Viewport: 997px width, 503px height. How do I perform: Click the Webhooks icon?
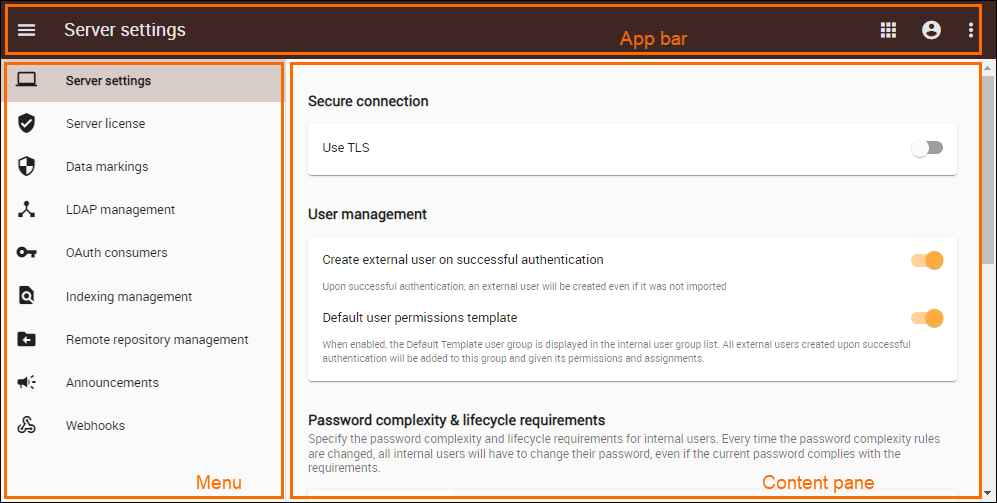point(27,425)
